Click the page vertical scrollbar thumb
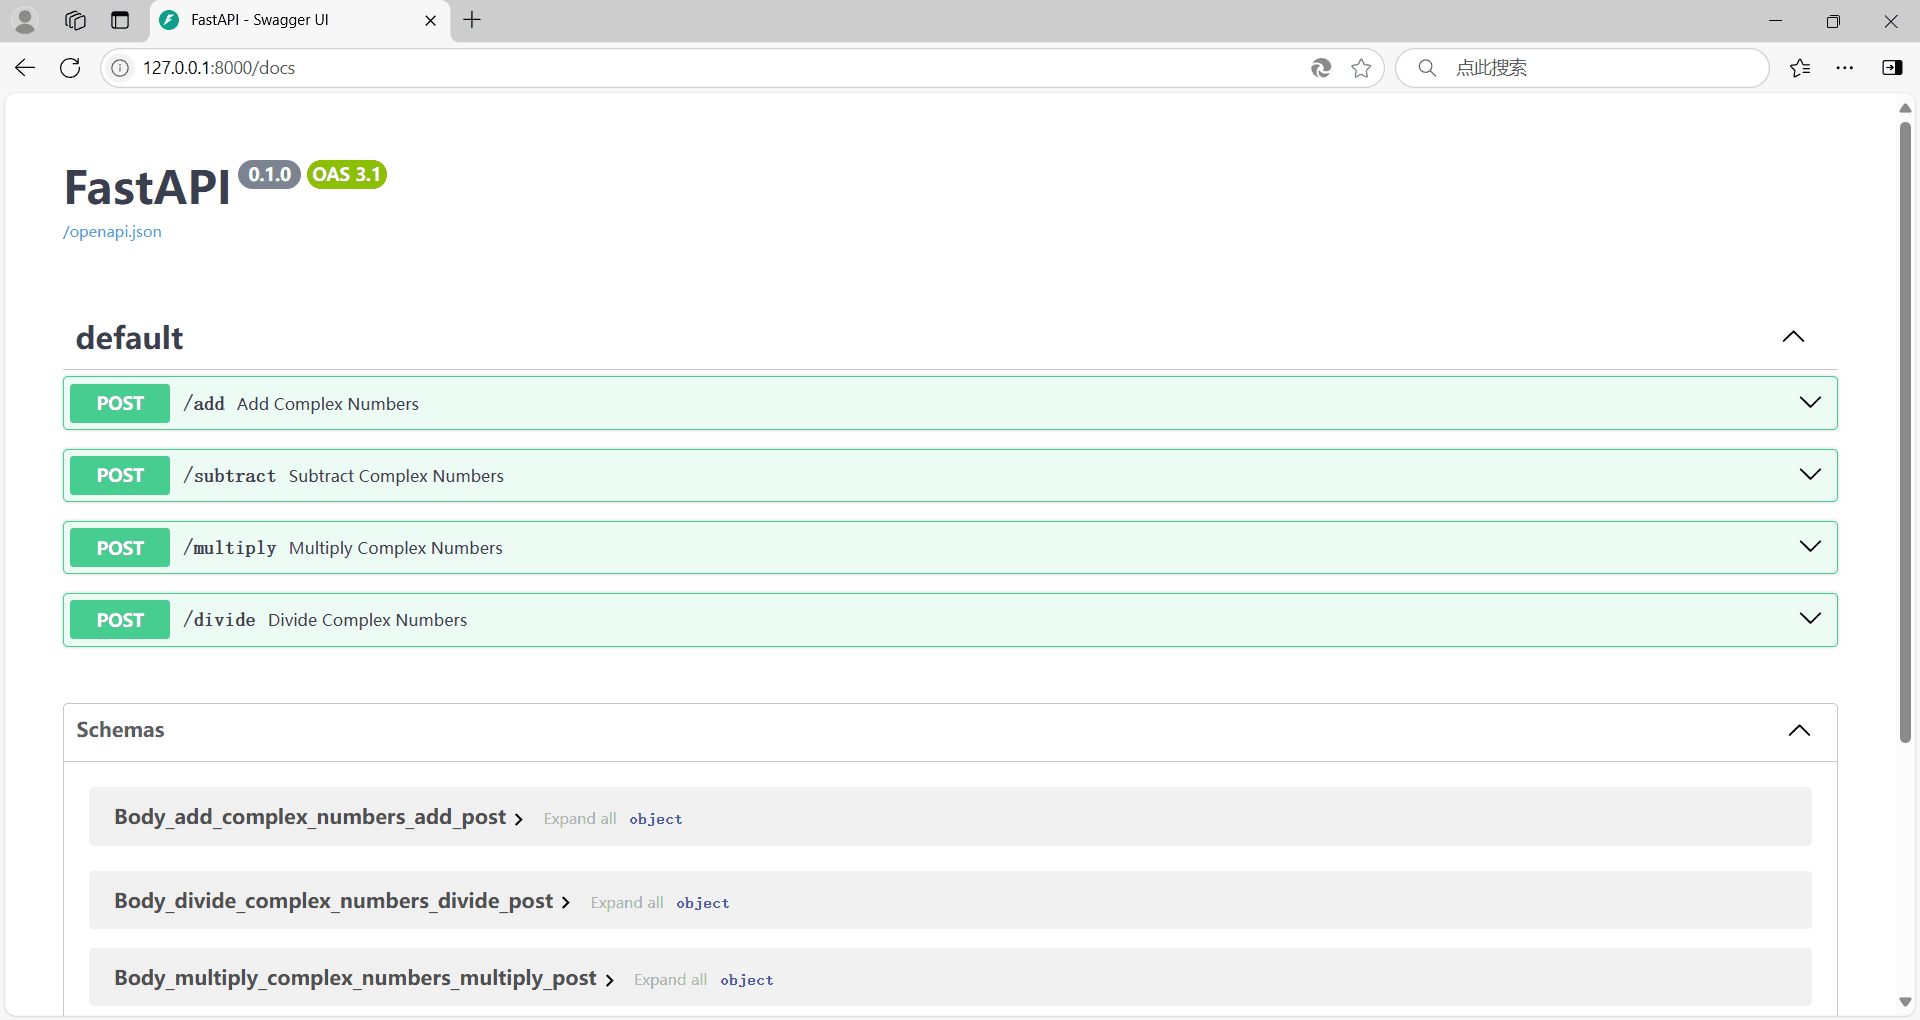Viewport: 1920px width, 1020px height. coord(1905,430)
